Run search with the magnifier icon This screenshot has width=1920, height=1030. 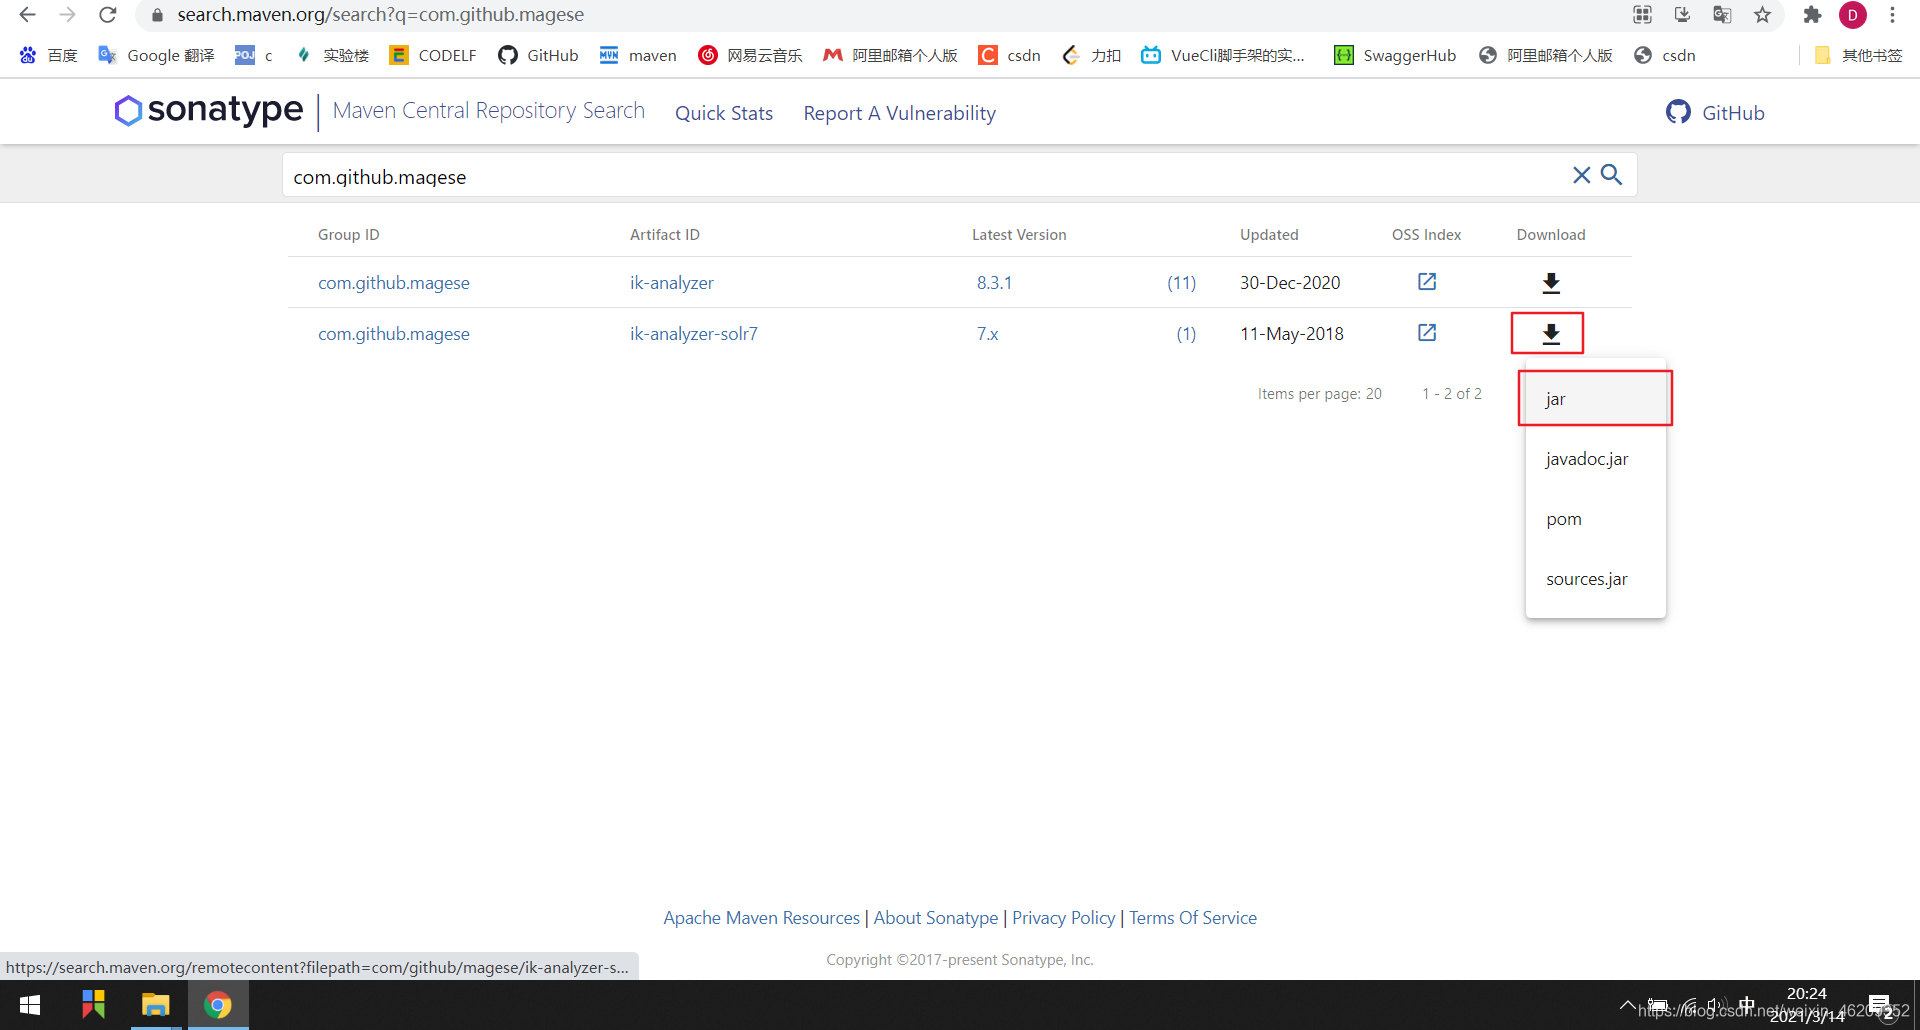point(1611,175)
